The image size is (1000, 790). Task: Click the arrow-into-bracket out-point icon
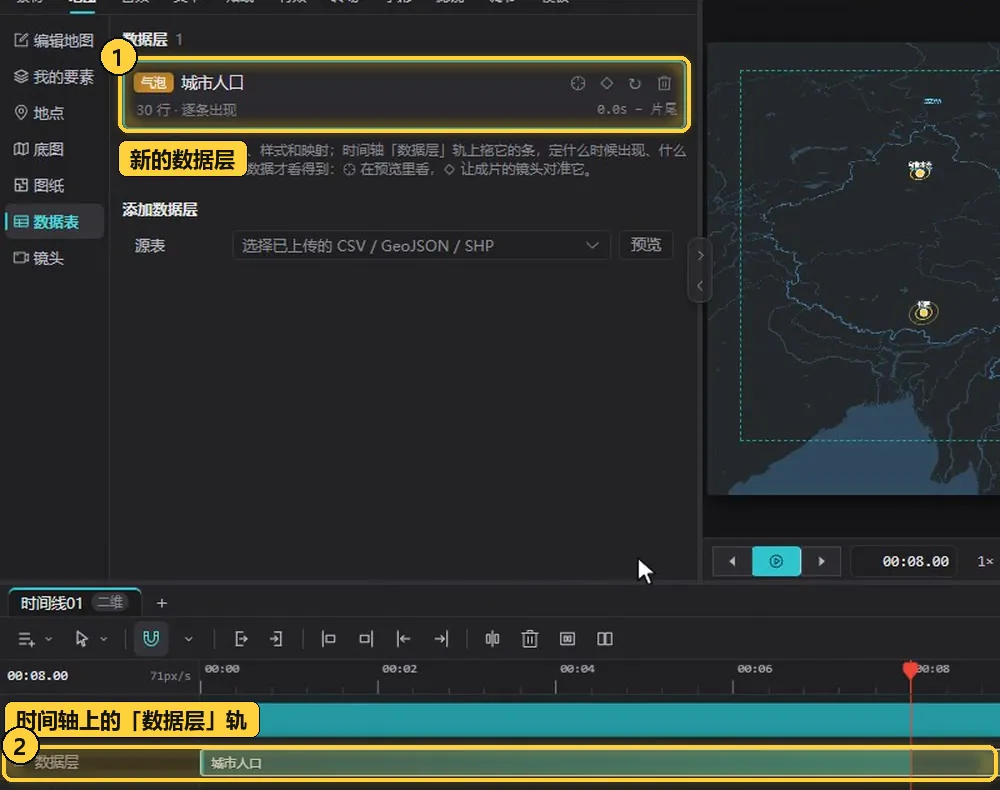[276, 639]
